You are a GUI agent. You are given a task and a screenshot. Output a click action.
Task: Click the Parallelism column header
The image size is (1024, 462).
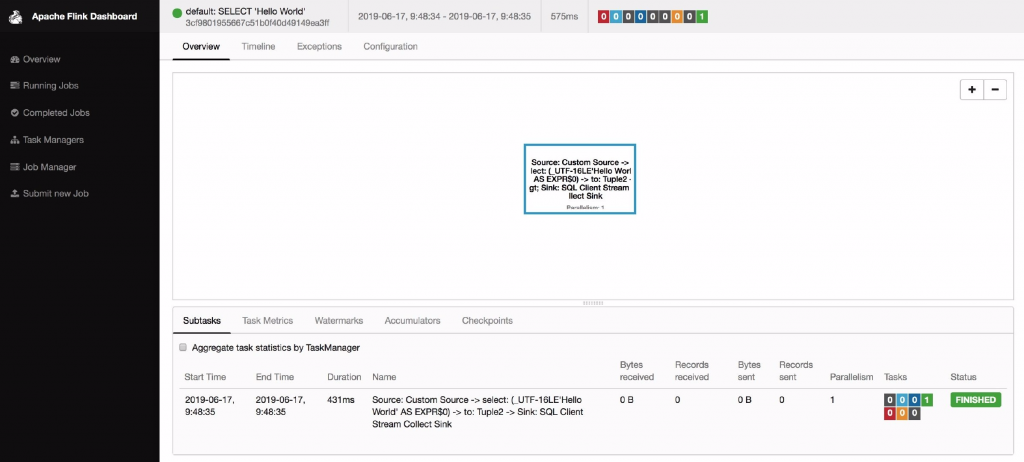pos(852,377)
